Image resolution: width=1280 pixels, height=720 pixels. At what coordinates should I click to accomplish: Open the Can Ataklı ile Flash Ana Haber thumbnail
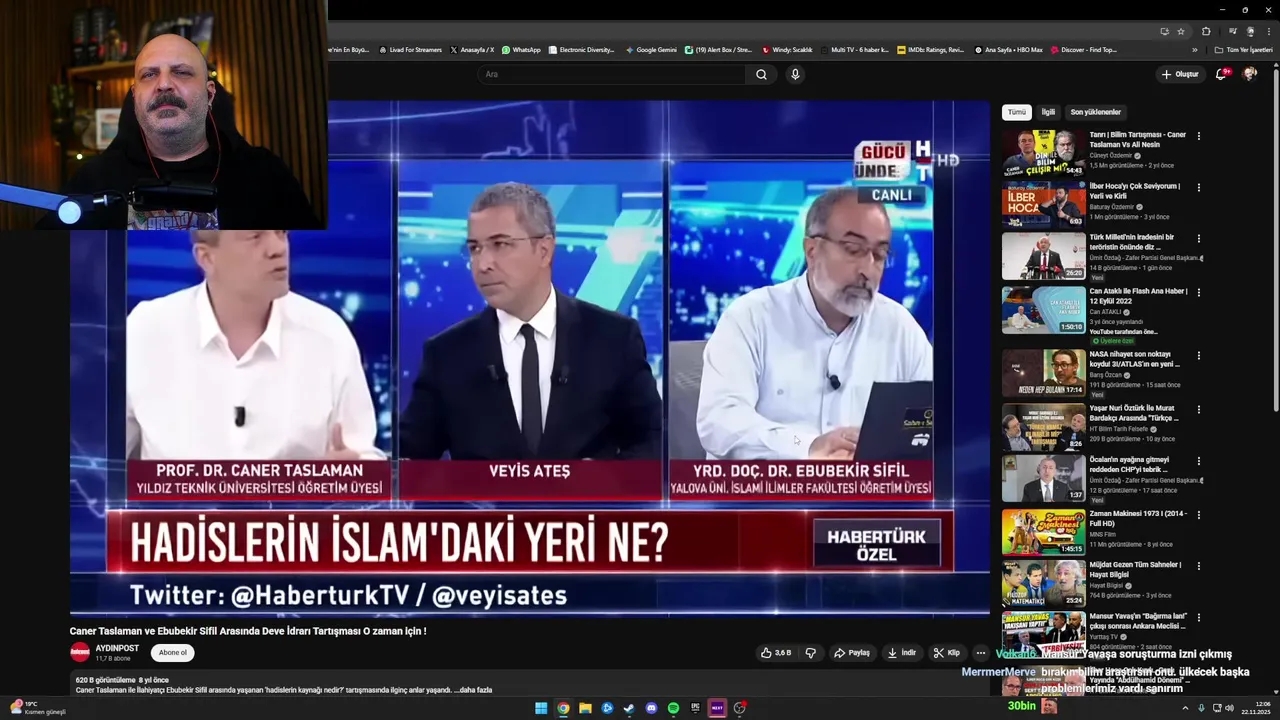(x=1044, y=309)
